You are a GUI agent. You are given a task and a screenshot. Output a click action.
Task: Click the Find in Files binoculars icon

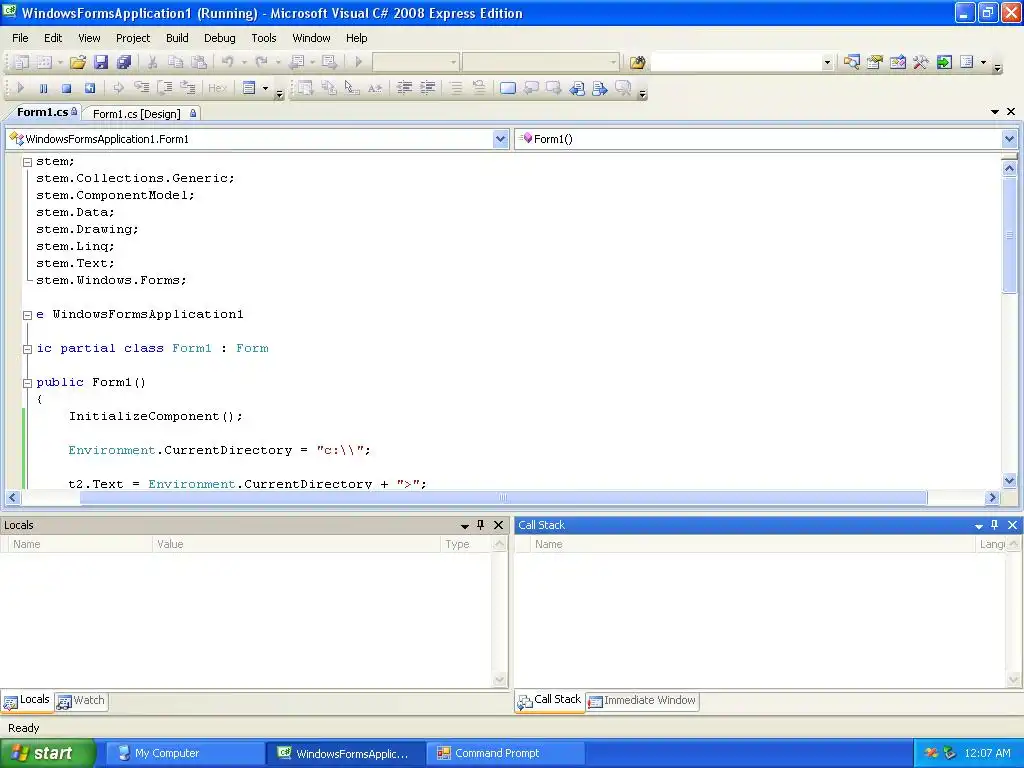(637, 62)
